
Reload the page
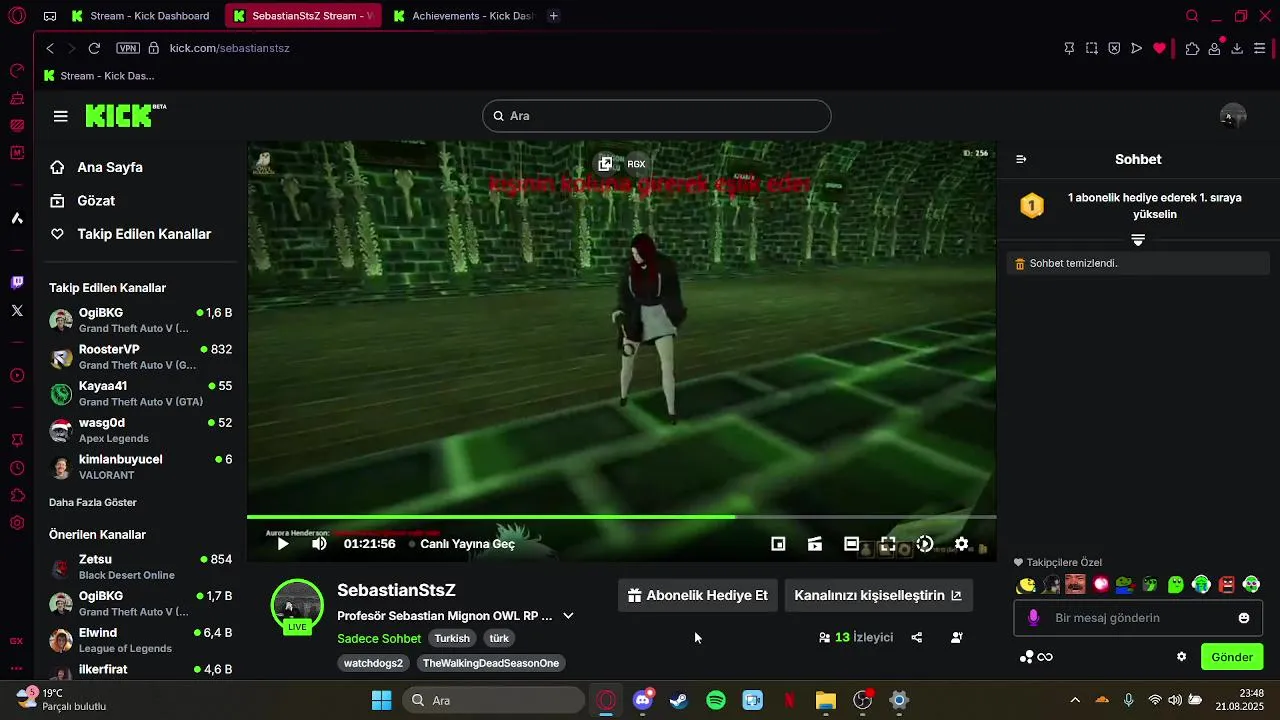click(x=94, y=48)
